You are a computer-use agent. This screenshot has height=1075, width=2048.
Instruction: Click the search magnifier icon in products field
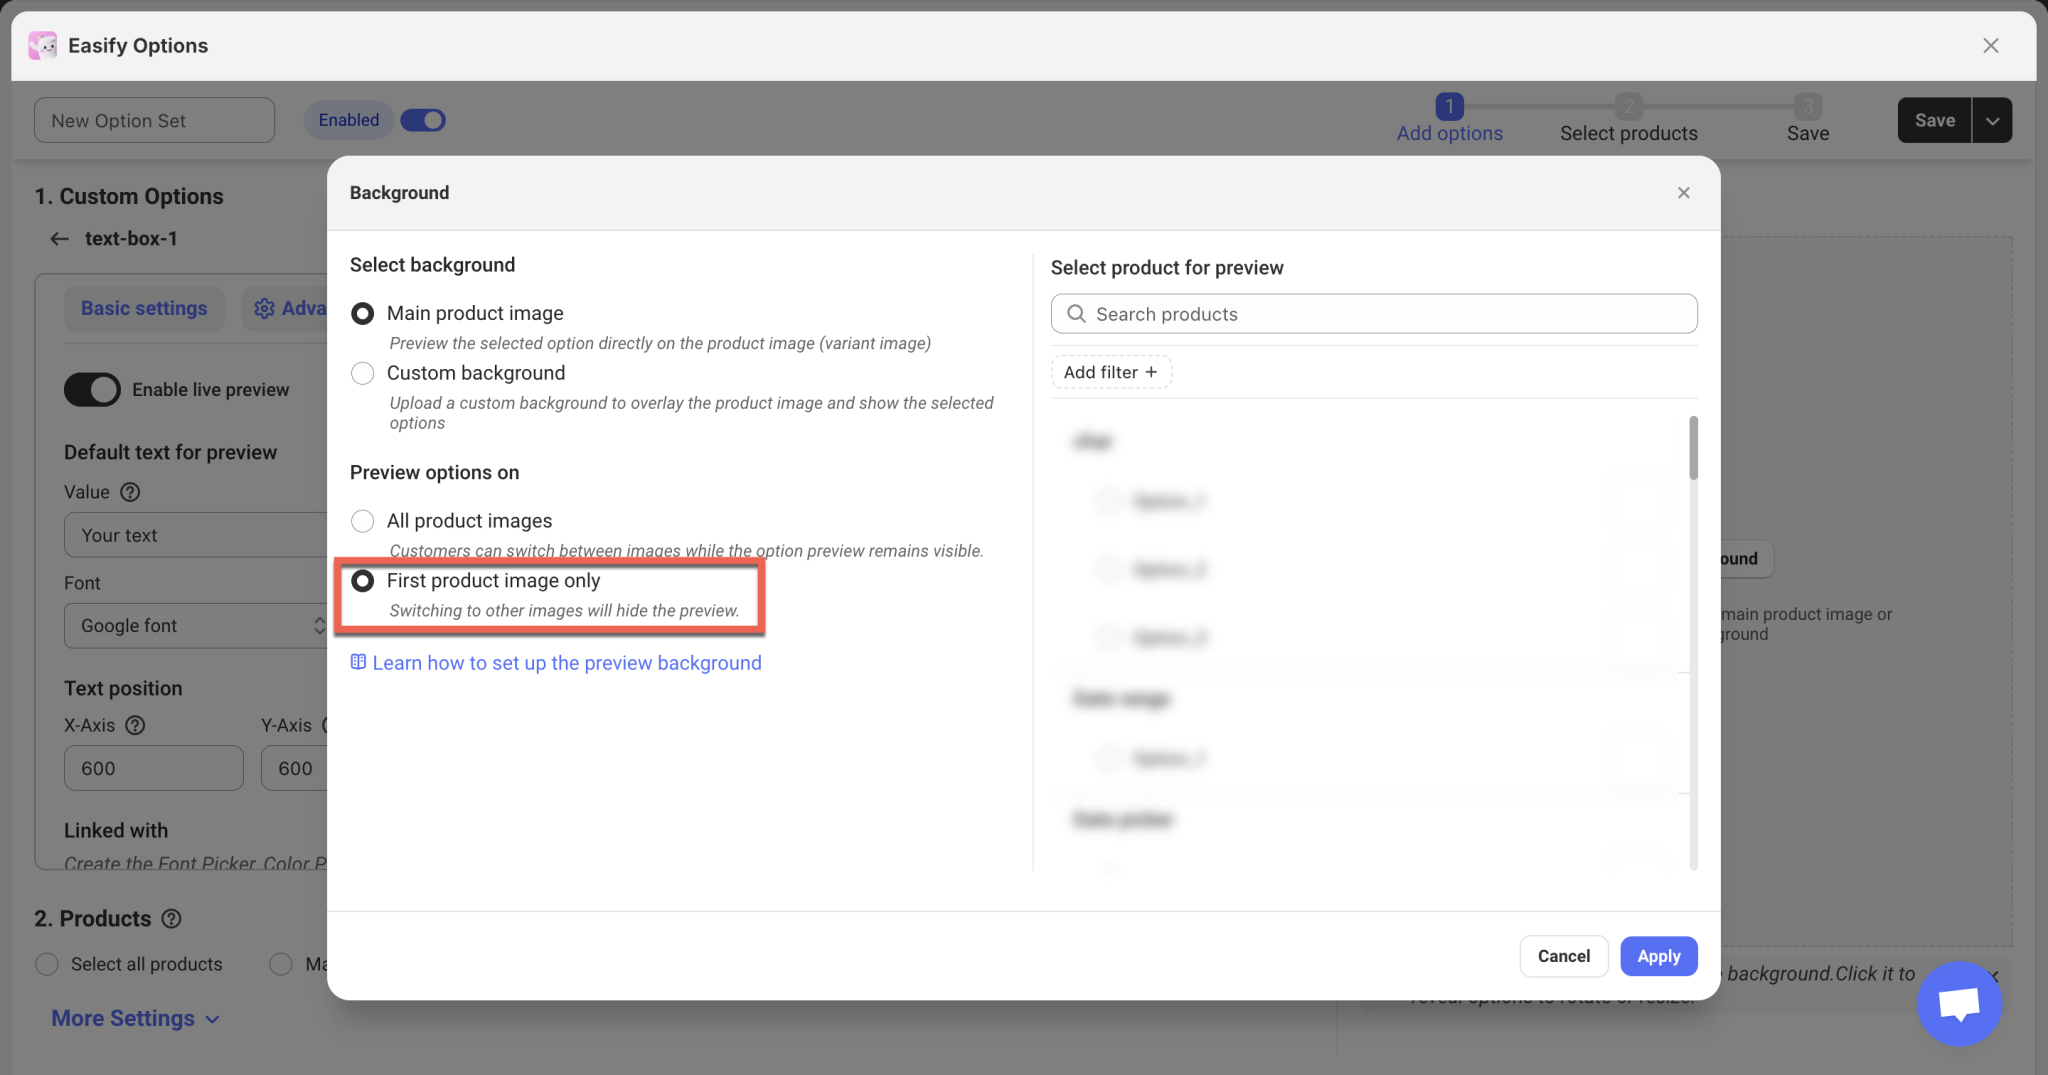[1076, 314]
